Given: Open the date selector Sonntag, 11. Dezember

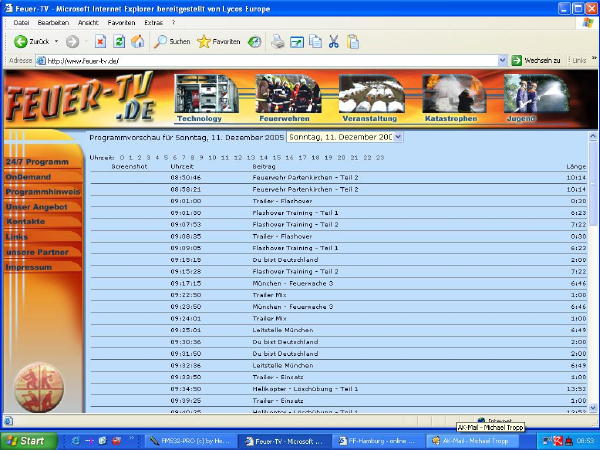Looking at the screenshot, I should [x=345, y=137].
